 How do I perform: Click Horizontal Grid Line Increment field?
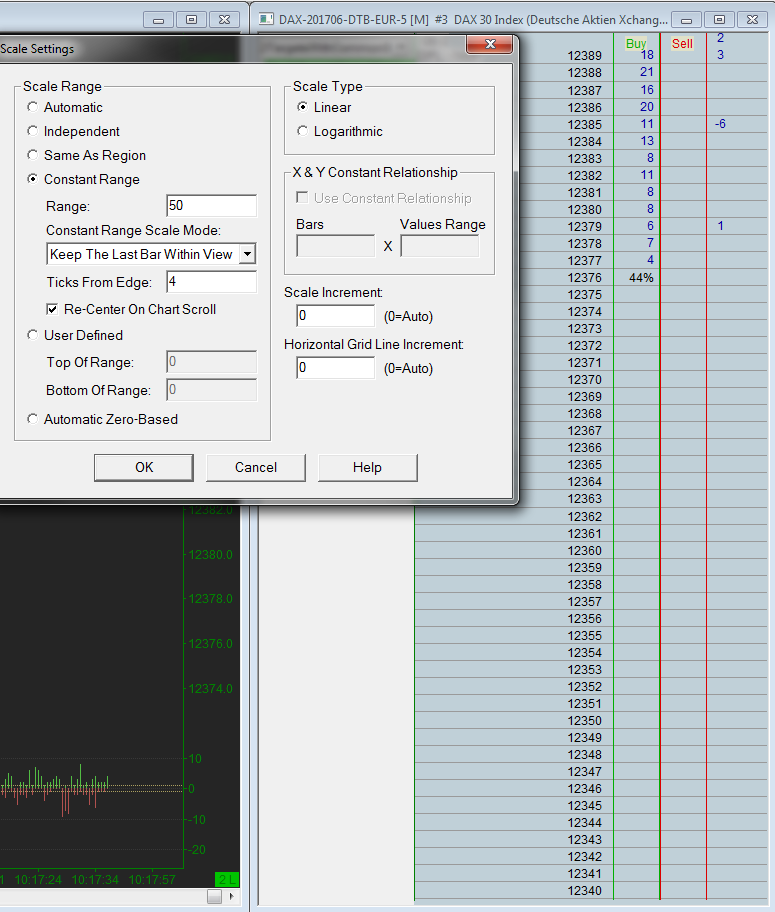(x=336, y=368)
